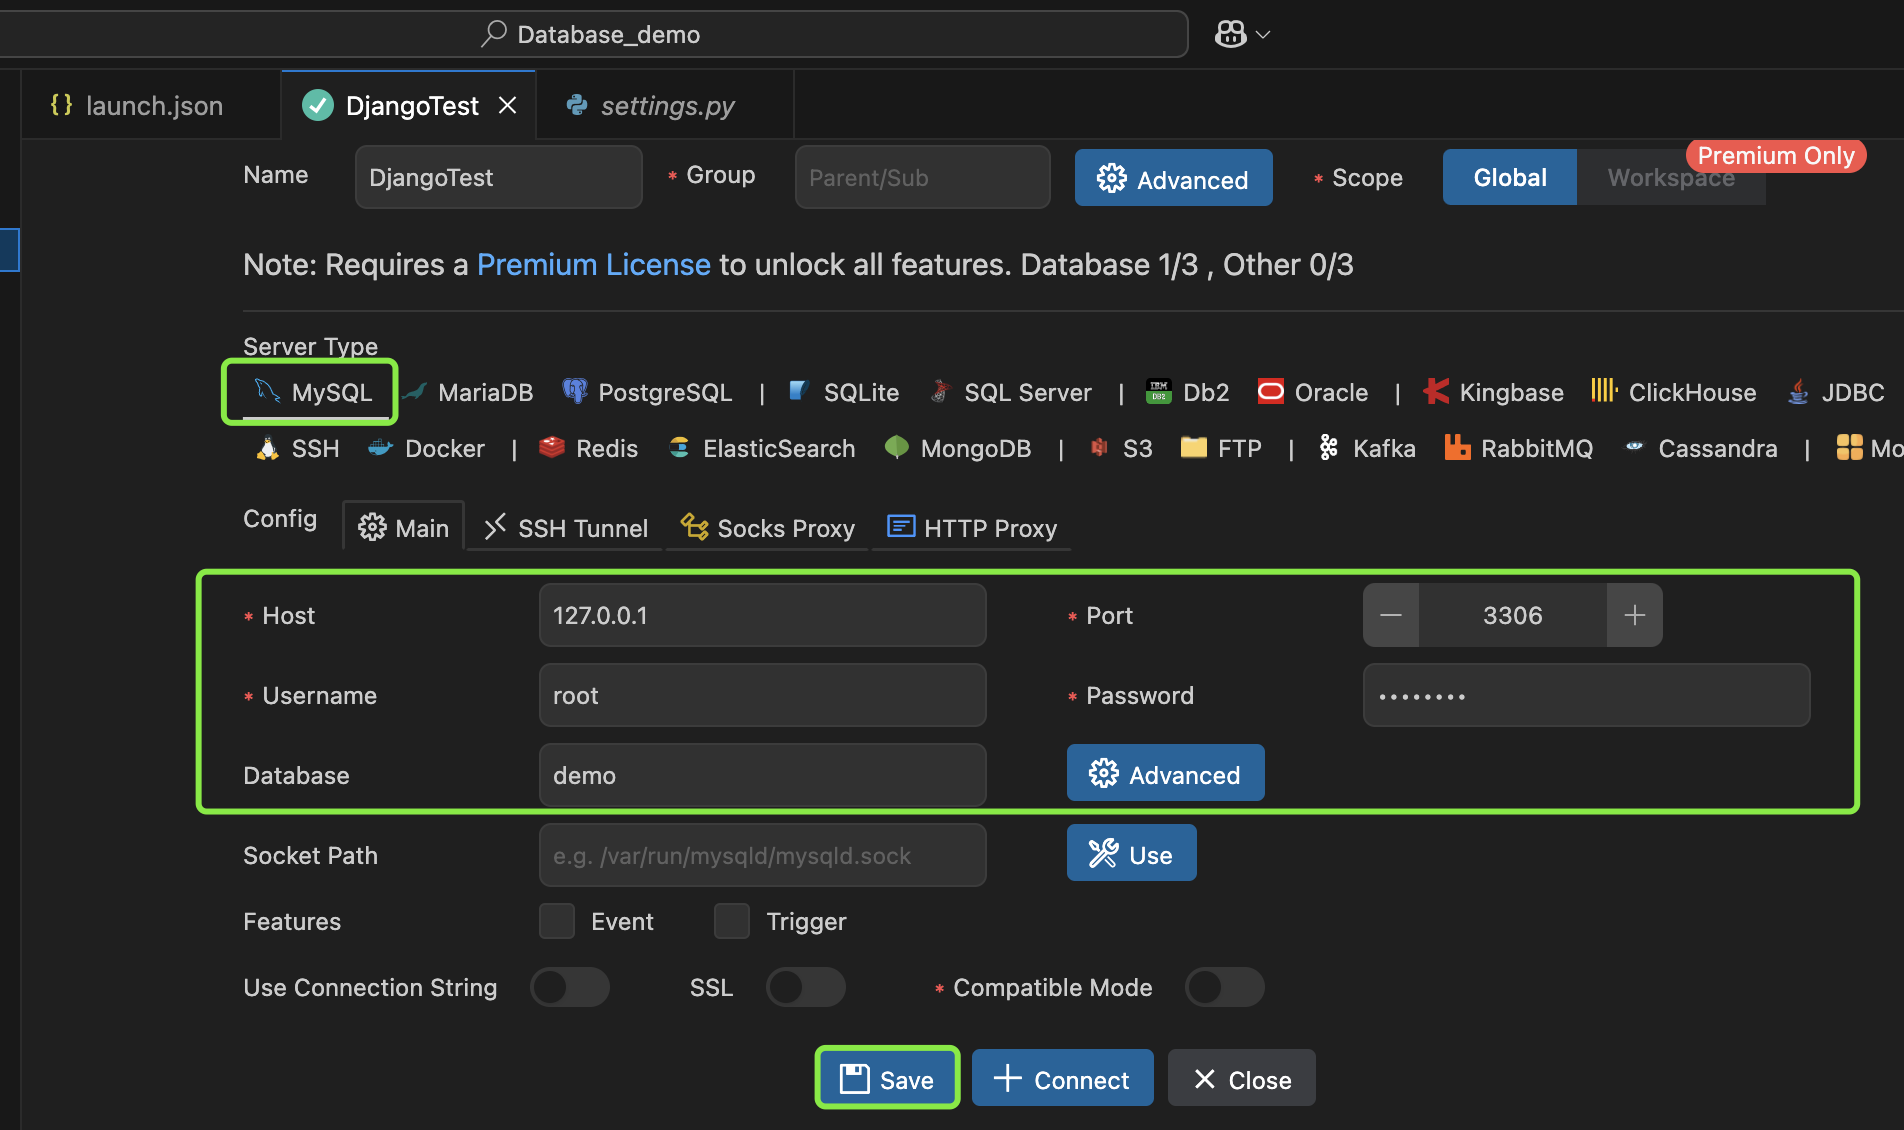
Task: Pick SQLite server type
Action: tap(843, 392)
